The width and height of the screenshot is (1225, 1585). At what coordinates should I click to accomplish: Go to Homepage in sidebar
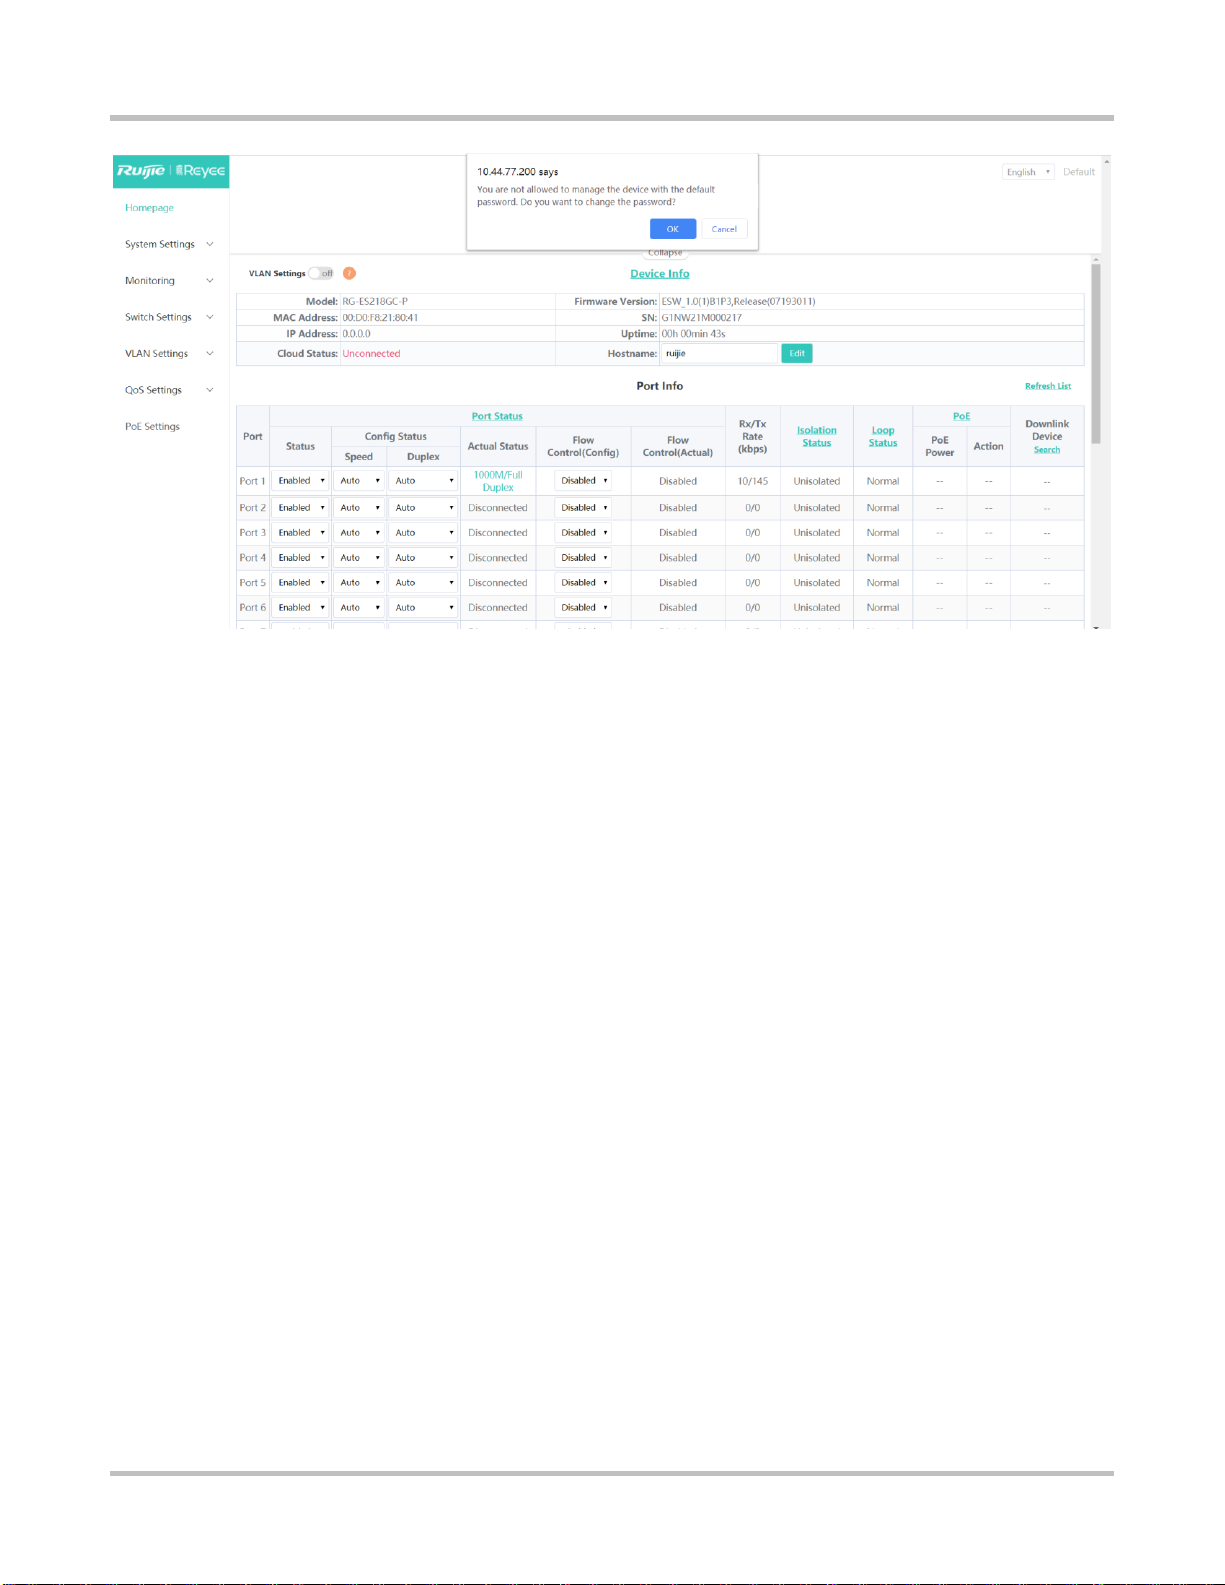(149, 208)
